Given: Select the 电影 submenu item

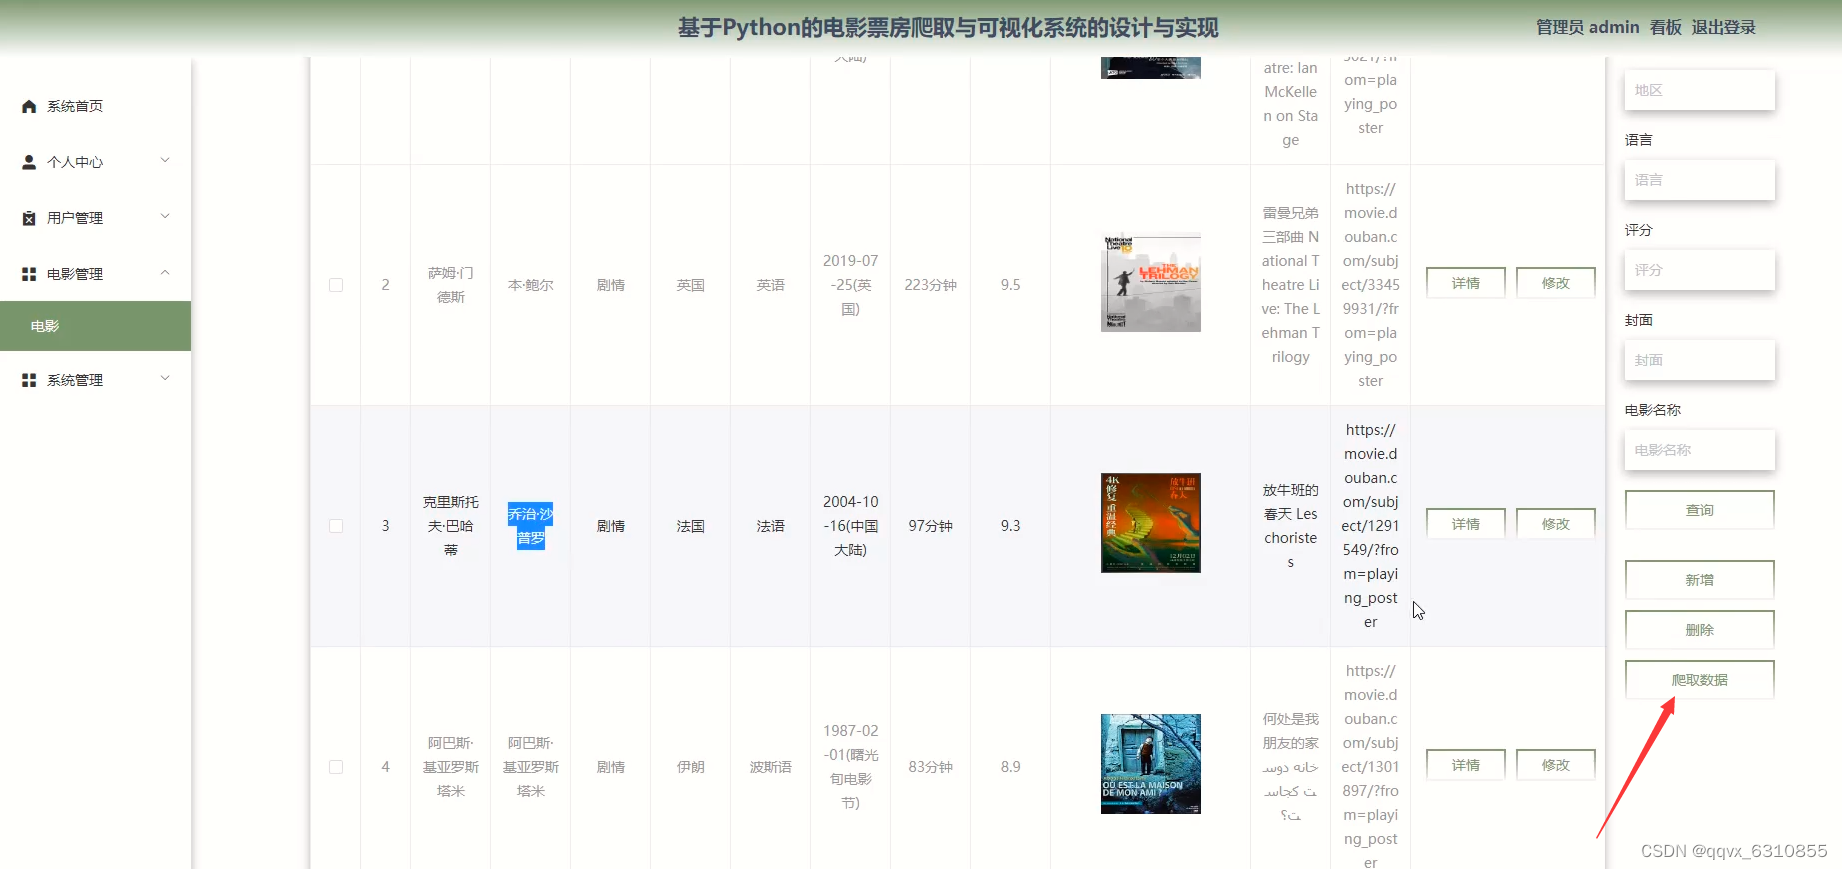Looking at the screenshot, I should pos(95,326).
